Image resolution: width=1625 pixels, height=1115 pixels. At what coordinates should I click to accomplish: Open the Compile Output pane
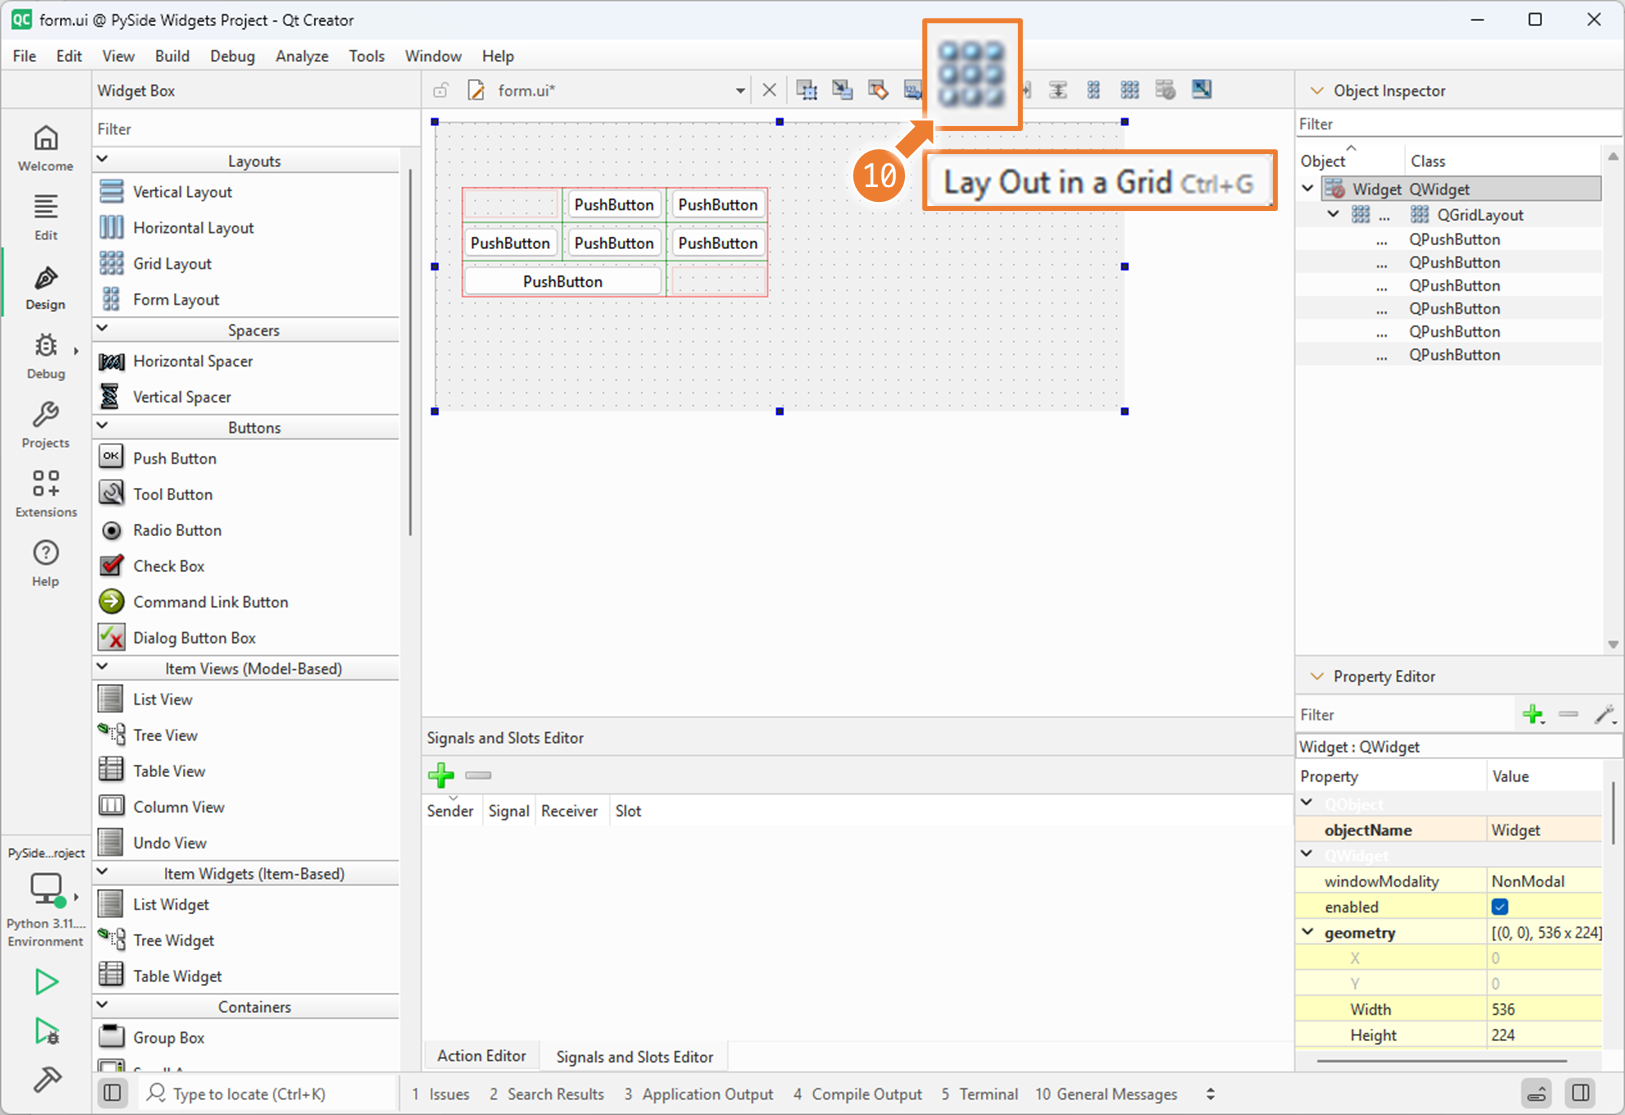857,1094
